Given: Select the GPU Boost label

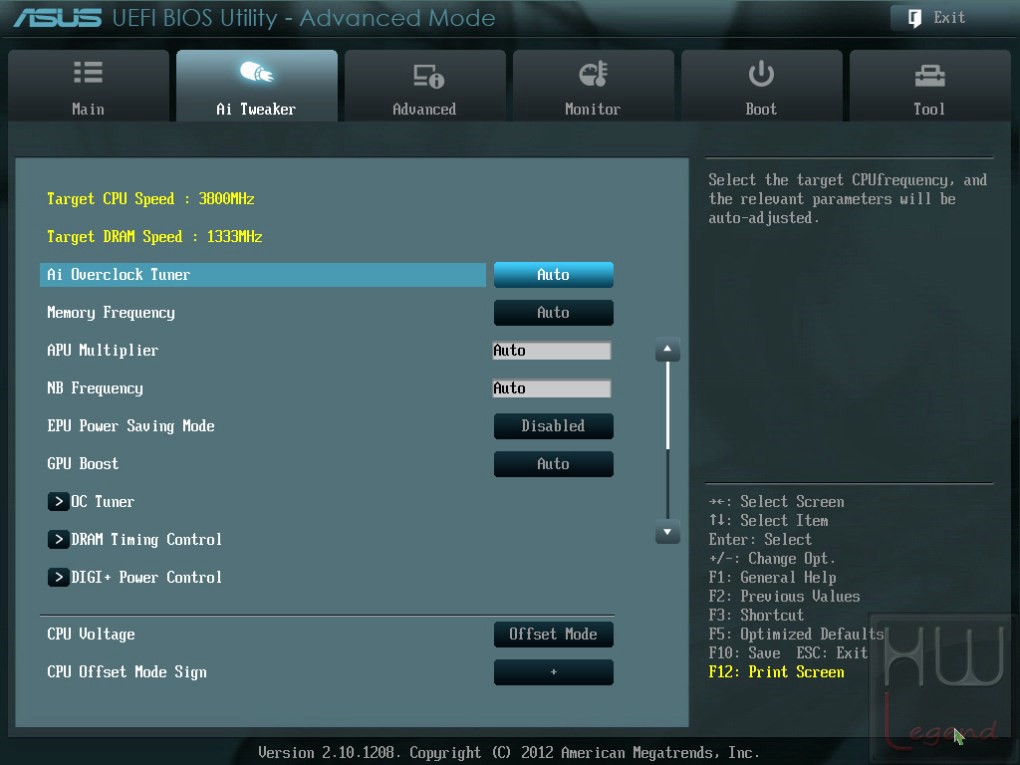Looking at the screenshot, I should pyautogui.click(x=83, y=464).
